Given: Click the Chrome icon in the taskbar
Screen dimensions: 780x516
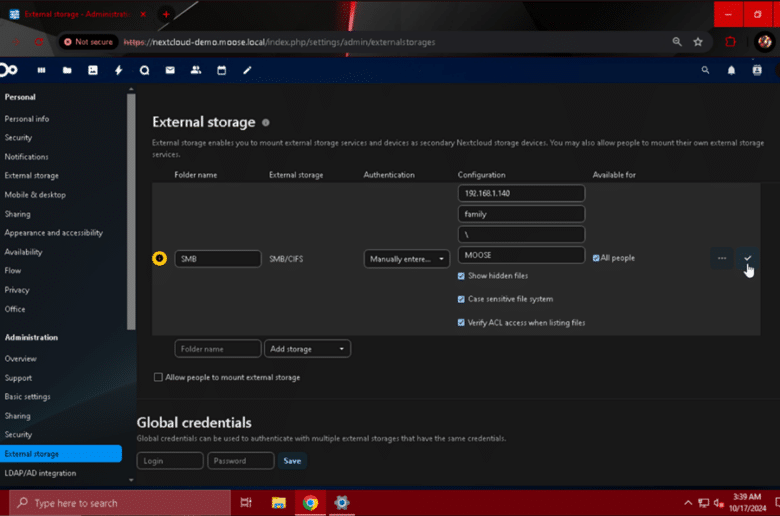Looking at the screenshot, I should 310,503.
